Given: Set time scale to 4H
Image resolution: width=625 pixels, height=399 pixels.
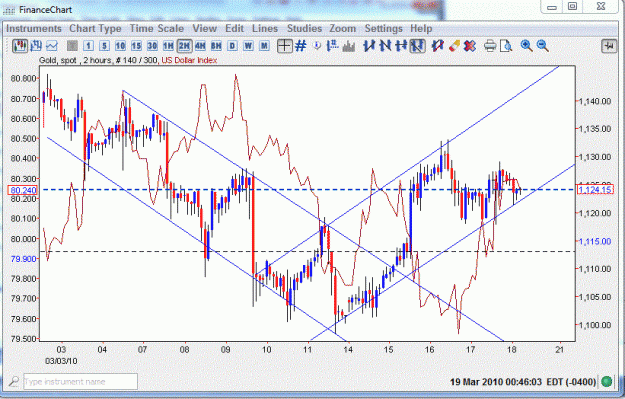Looking at the screenshot, I should (x=200, y=46).
